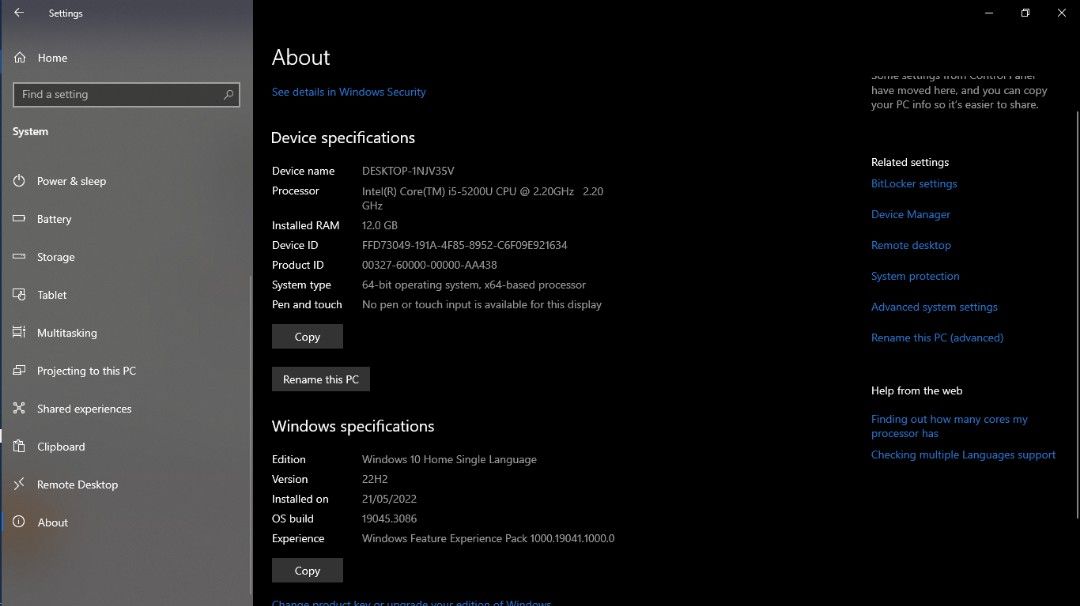Click the Multitasking icon
Image resolution: width=1080 pixels, height=606 pixels.
[x=19, y=332]
